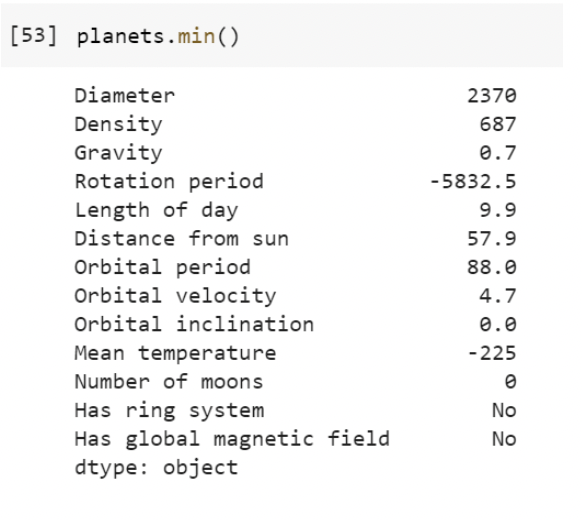Click the Orbital inclination label

coord(194,324)
